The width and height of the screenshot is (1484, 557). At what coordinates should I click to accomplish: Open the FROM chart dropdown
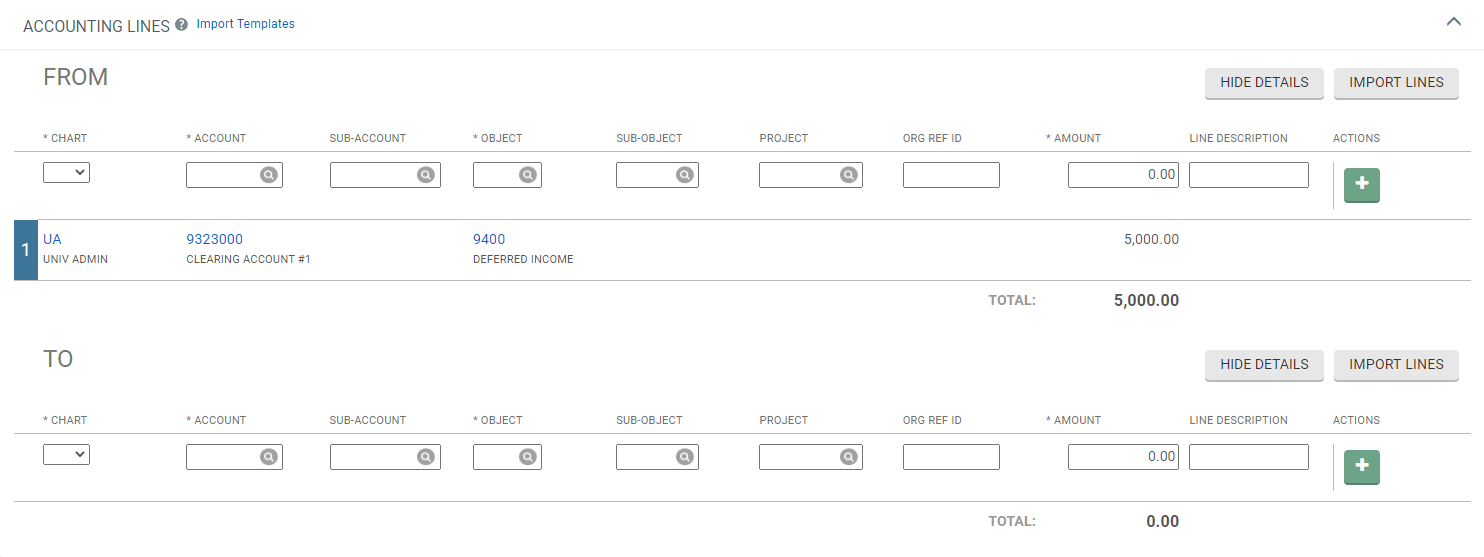point(66,173)
